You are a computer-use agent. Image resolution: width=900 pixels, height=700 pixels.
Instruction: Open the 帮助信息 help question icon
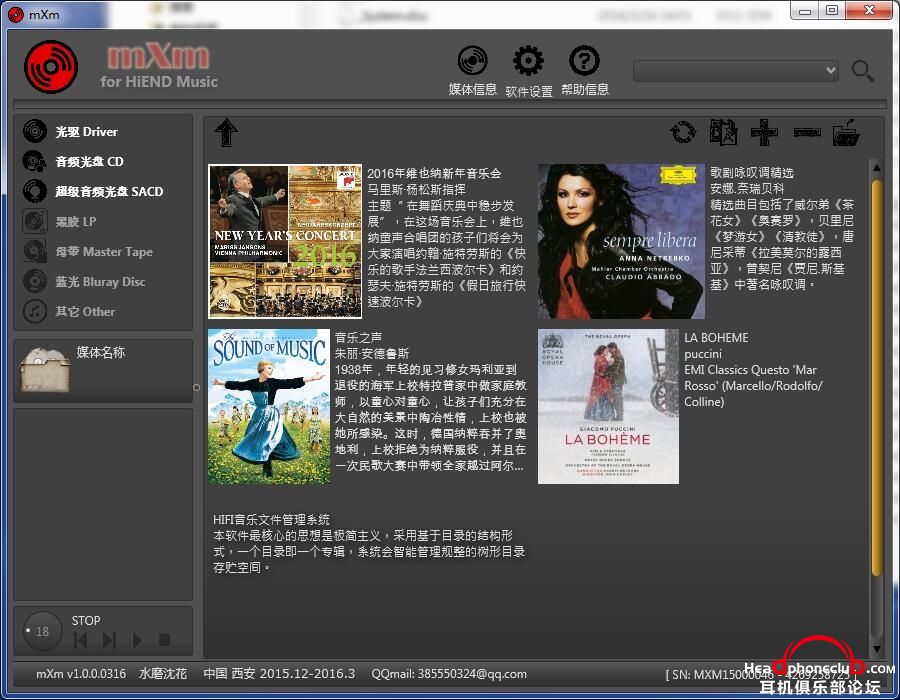(584, 60)
